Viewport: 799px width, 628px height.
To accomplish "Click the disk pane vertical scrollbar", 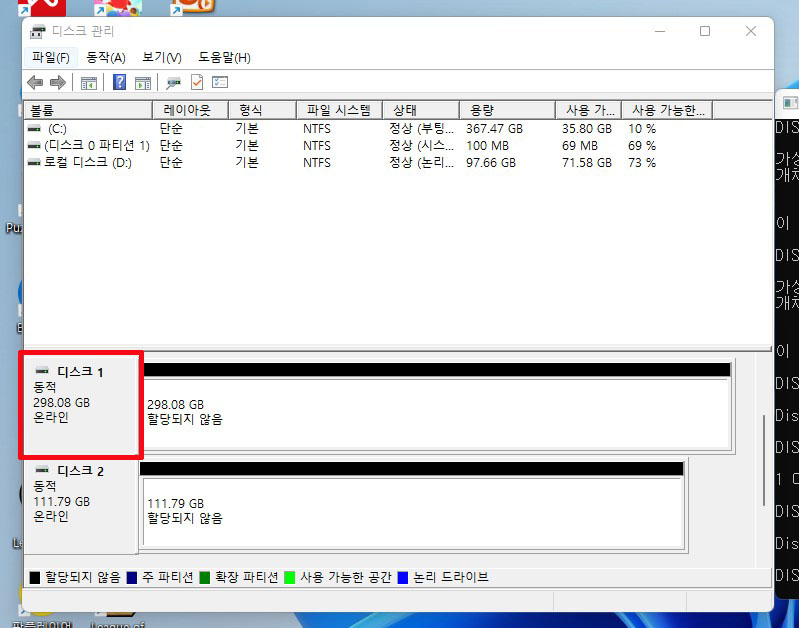I will (764, 460).
